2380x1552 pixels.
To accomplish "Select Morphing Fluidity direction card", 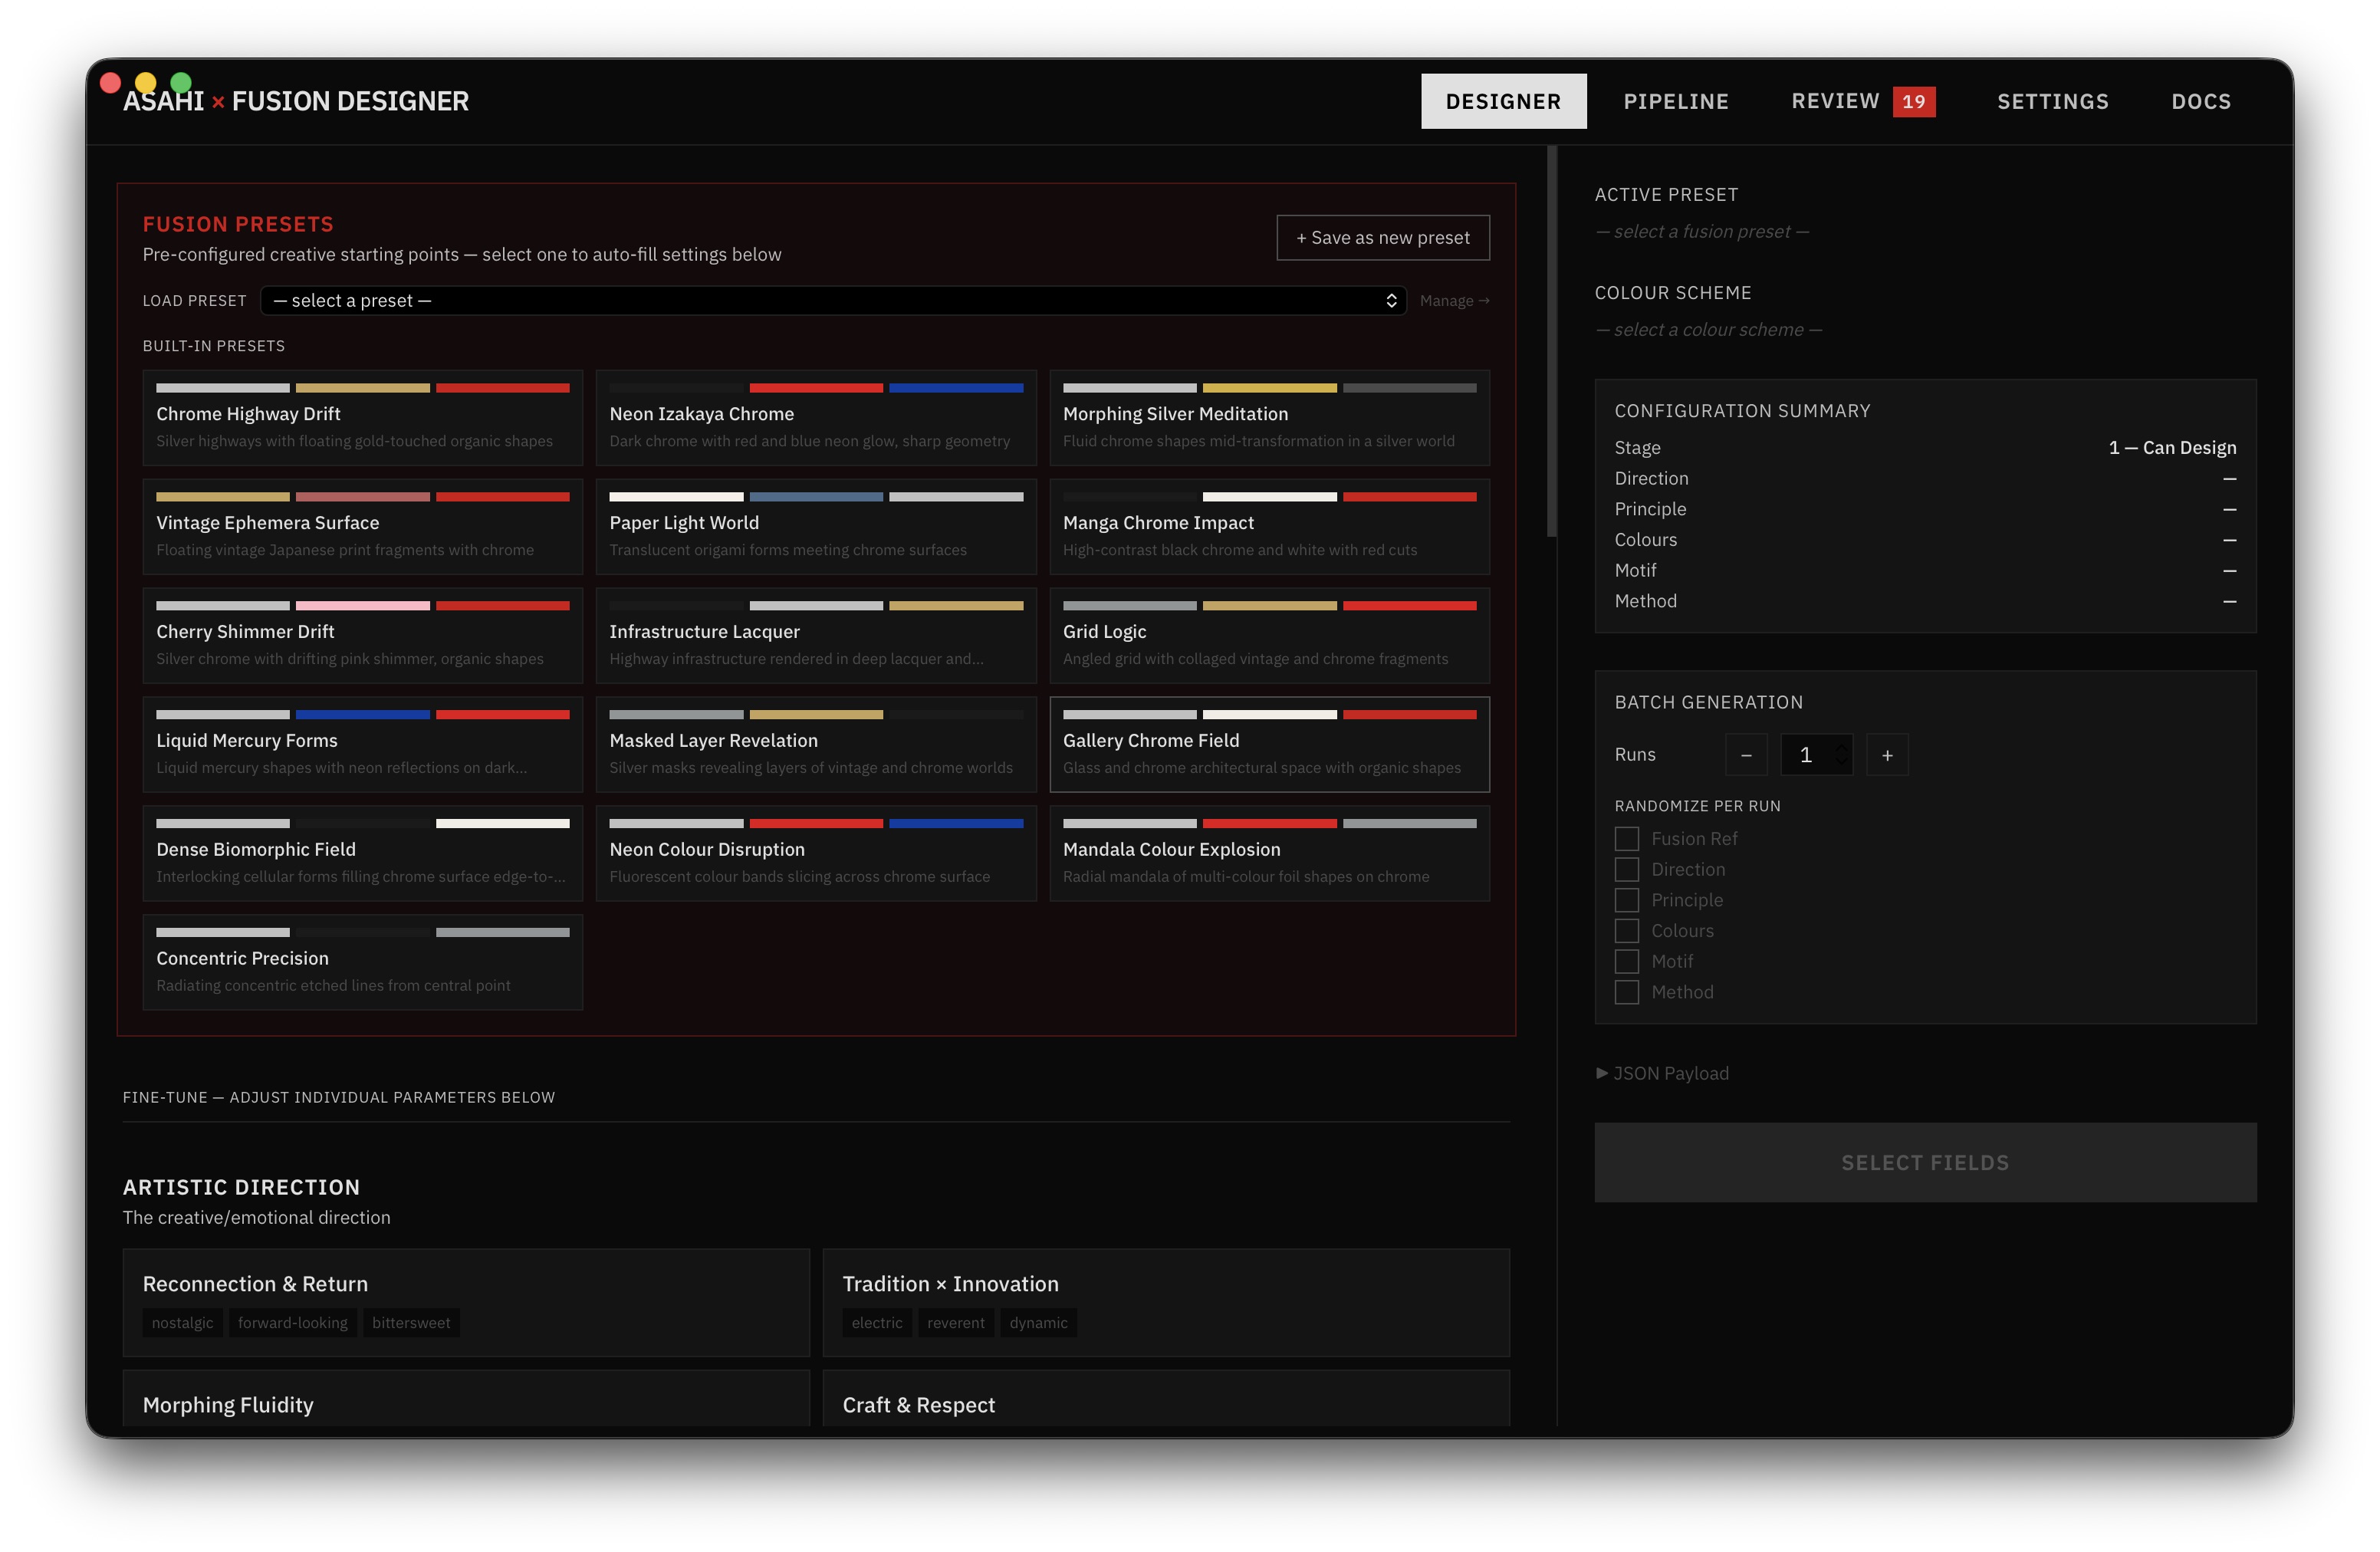I will click(466, 1399).
